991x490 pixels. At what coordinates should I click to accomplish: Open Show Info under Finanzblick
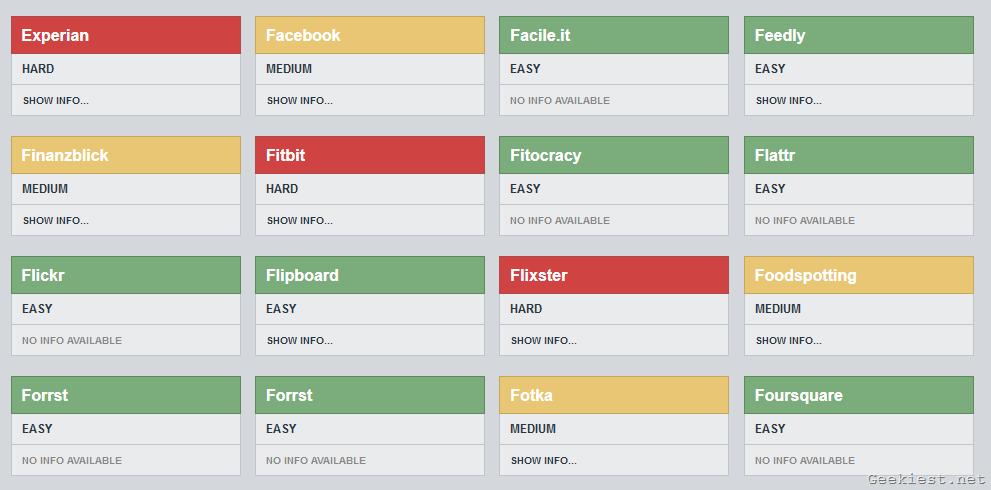[x=56, y=220]
